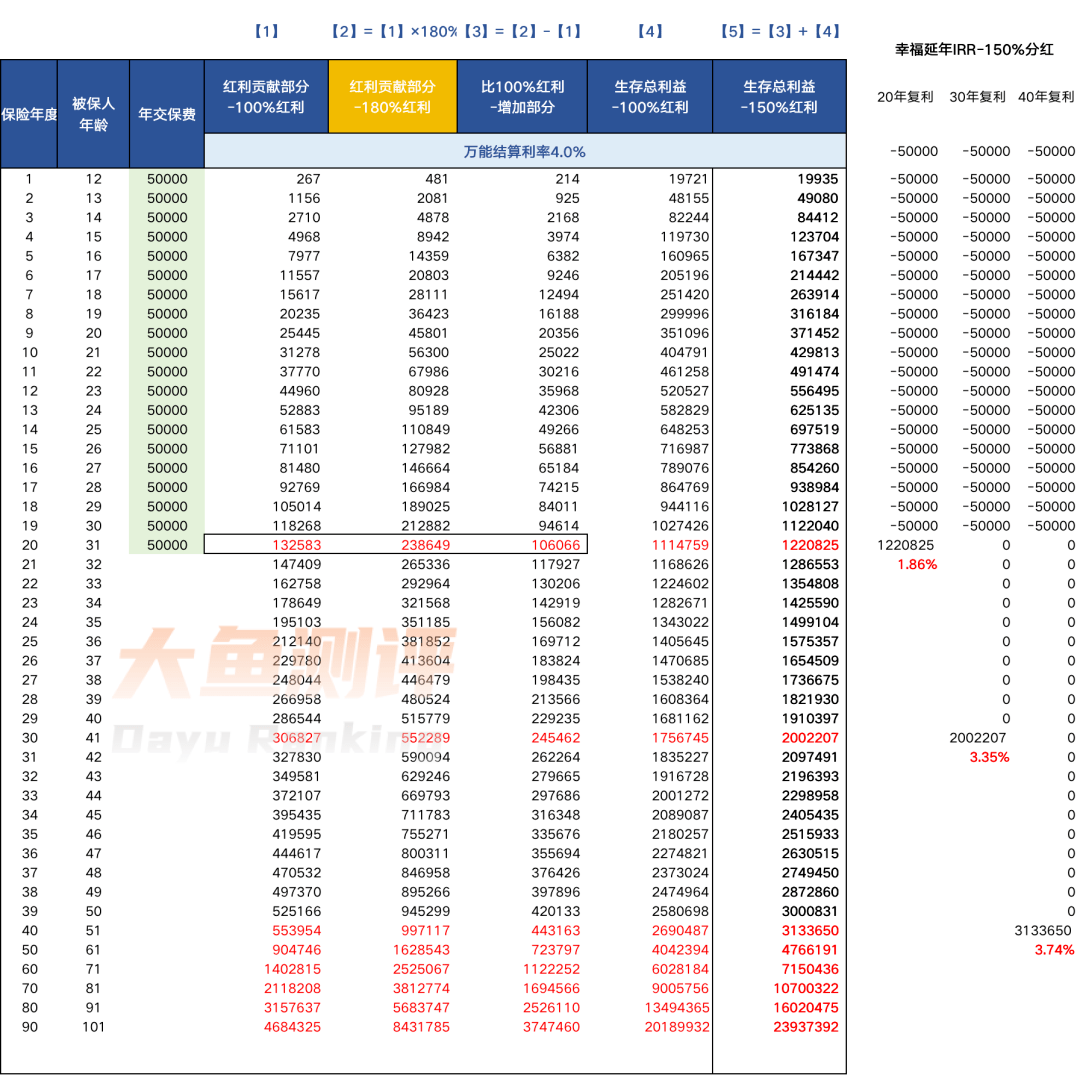Viewport: 1080px width, 1075px height.
Task: Select the red cell 132583
Action: click(297, 545)
